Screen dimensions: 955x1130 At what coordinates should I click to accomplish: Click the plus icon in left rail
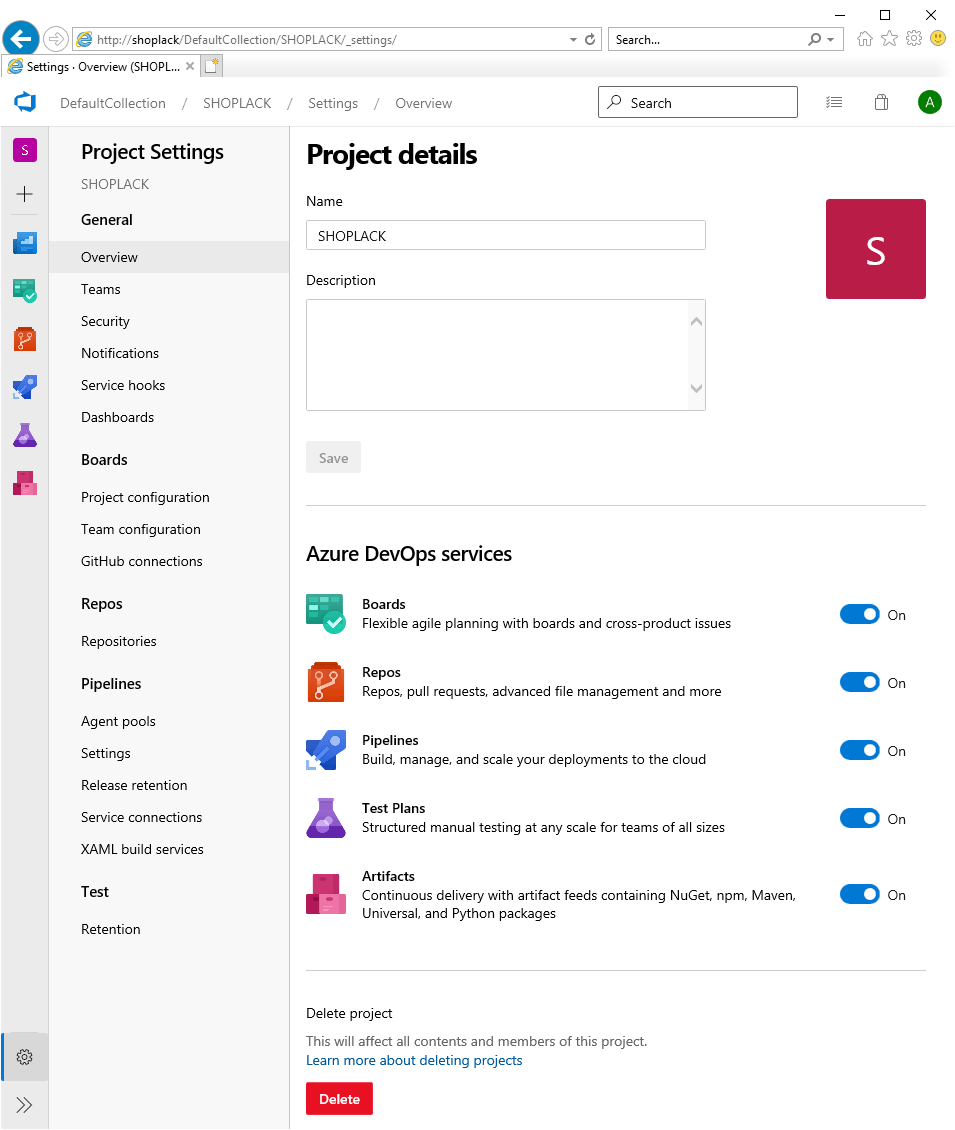(25, 194)
